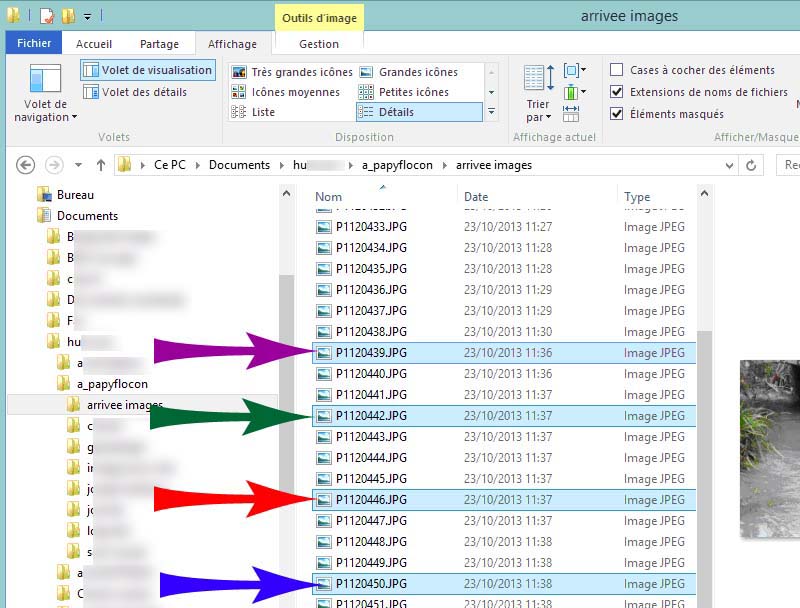The width and height of the screenshot is (800, 608).
Task: Open recent locations dropdown arrow
Action: click(x=78, y=165)
